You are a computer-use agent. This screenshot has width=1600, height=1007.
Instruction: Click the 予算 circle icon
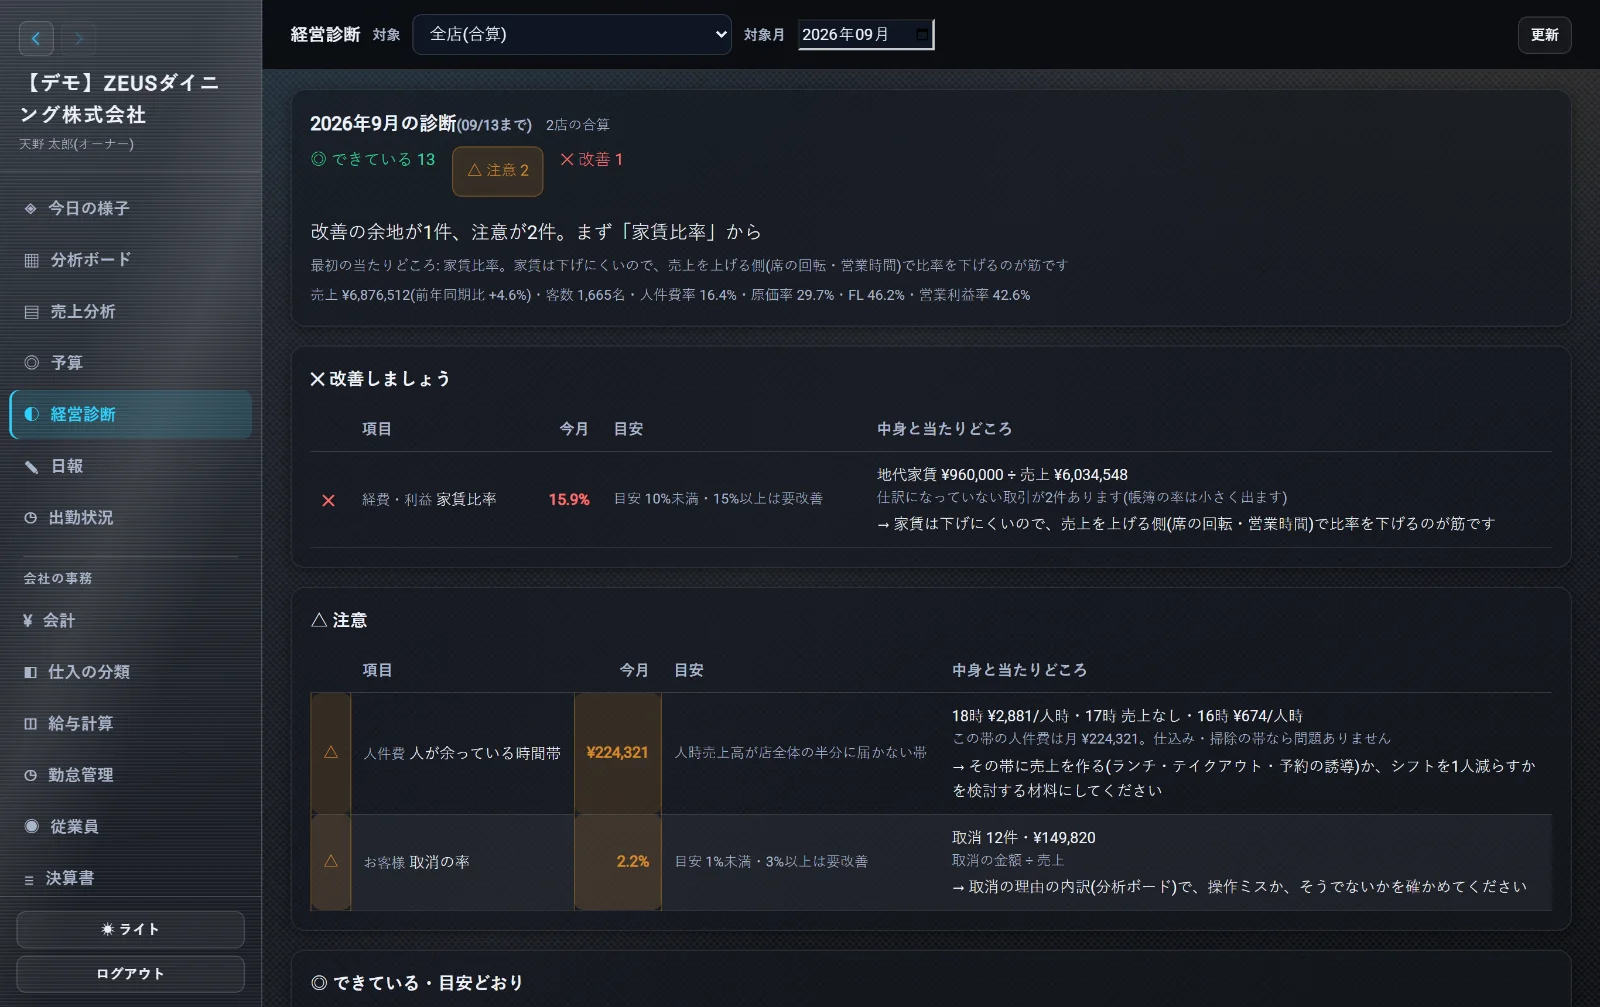coord(31,363)
